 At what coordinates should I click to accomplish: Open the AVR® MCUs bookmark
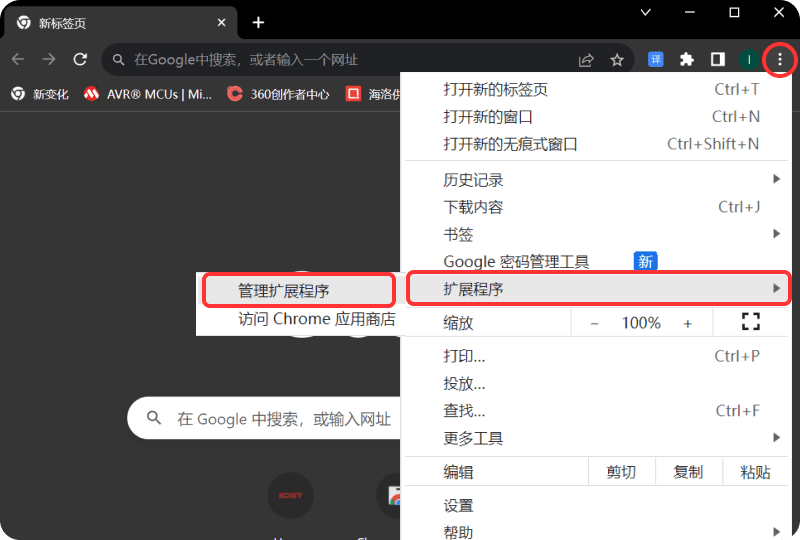pos(148,94)
